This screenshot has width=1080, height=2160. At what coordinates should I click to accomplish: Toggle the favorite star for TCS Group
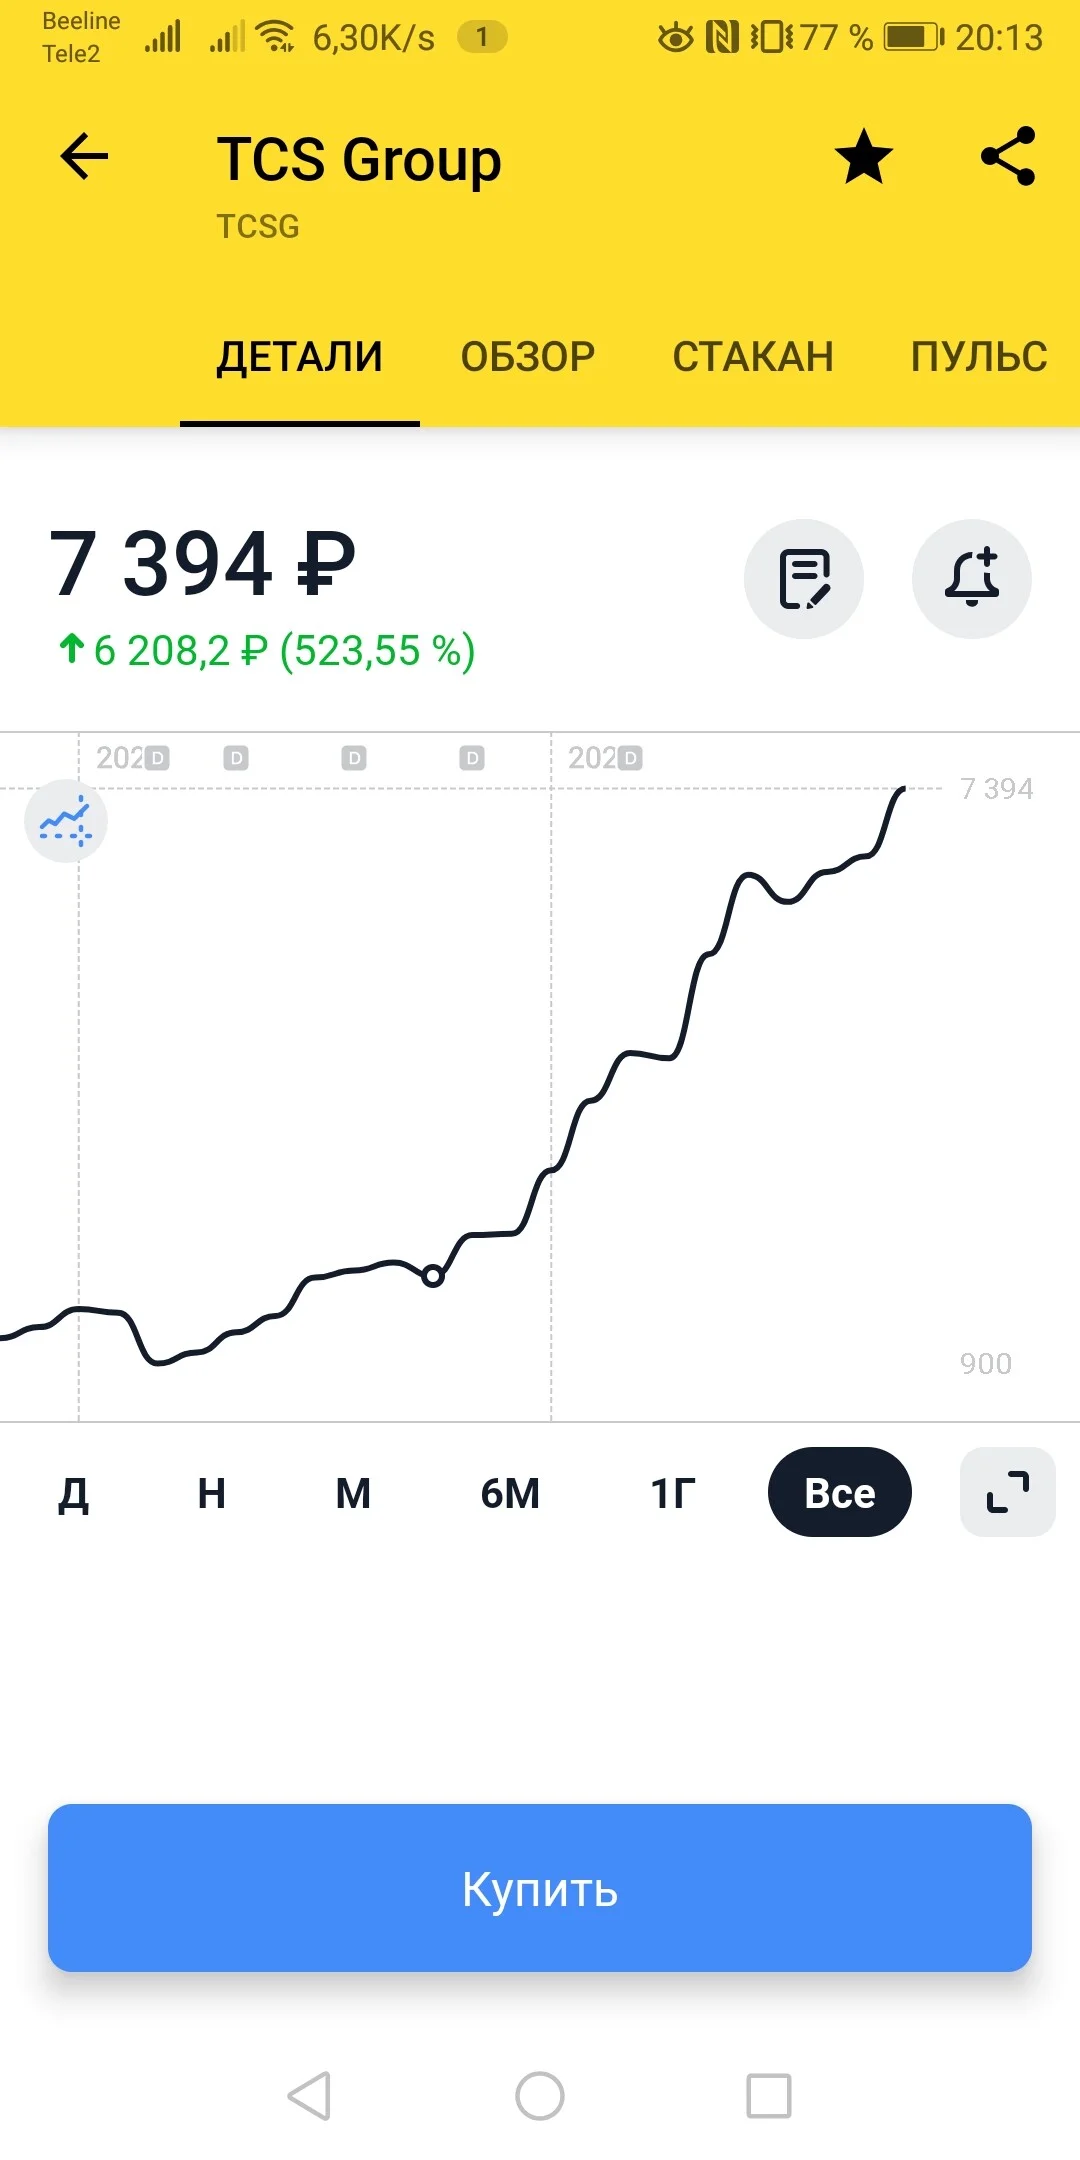coord(863,157)
